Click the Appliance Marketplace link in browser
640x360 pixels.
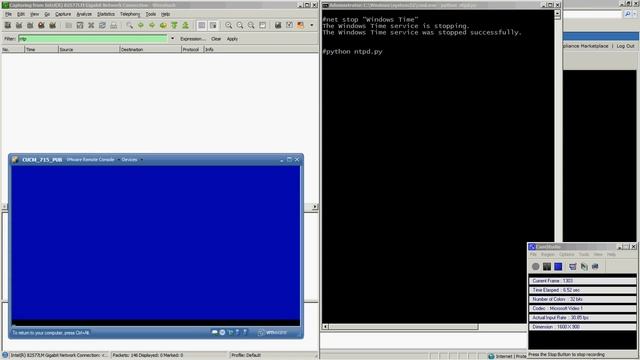[x=586, y=46]
